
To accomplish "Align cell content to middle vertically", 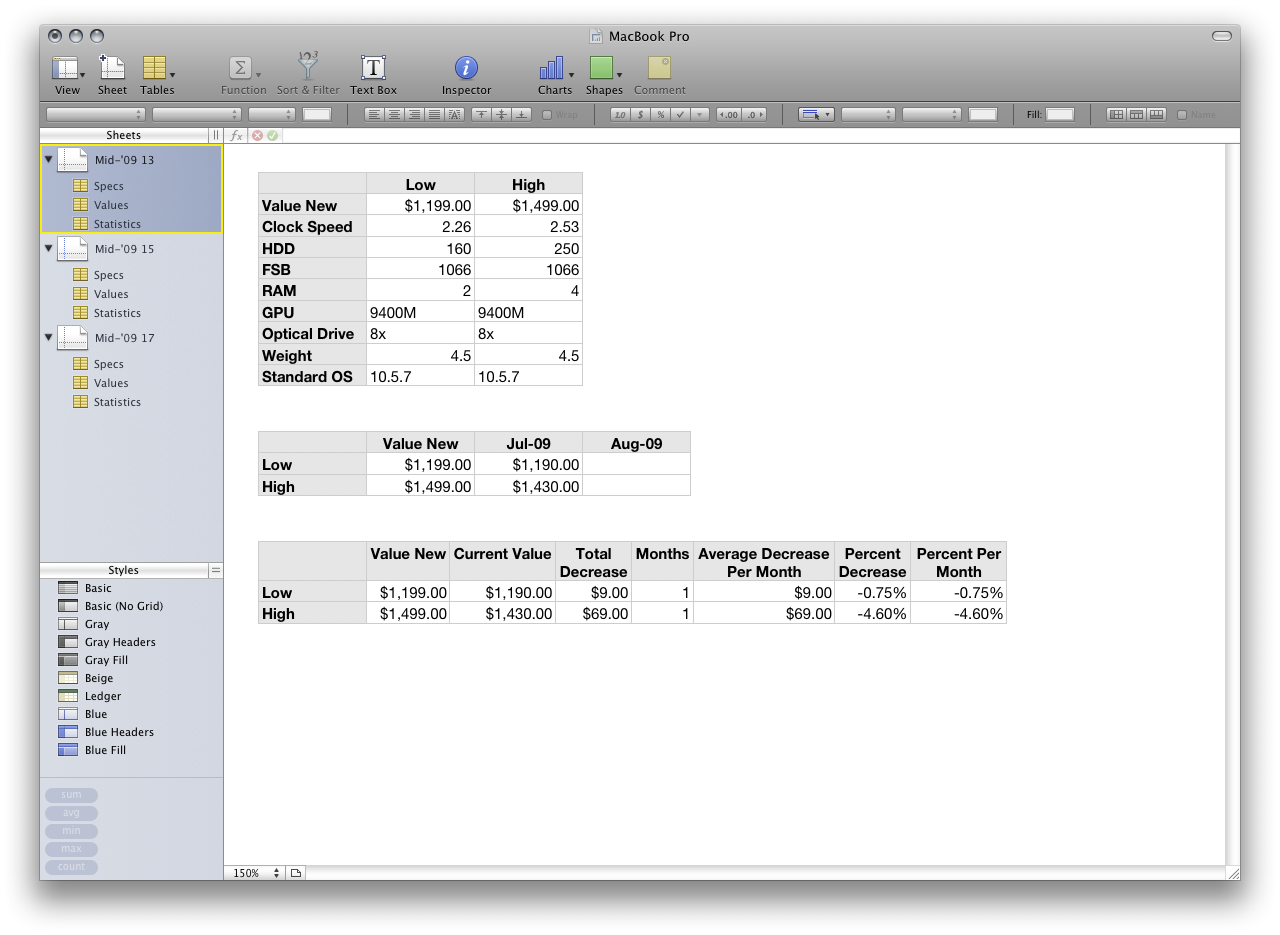I will click(501, 115).
